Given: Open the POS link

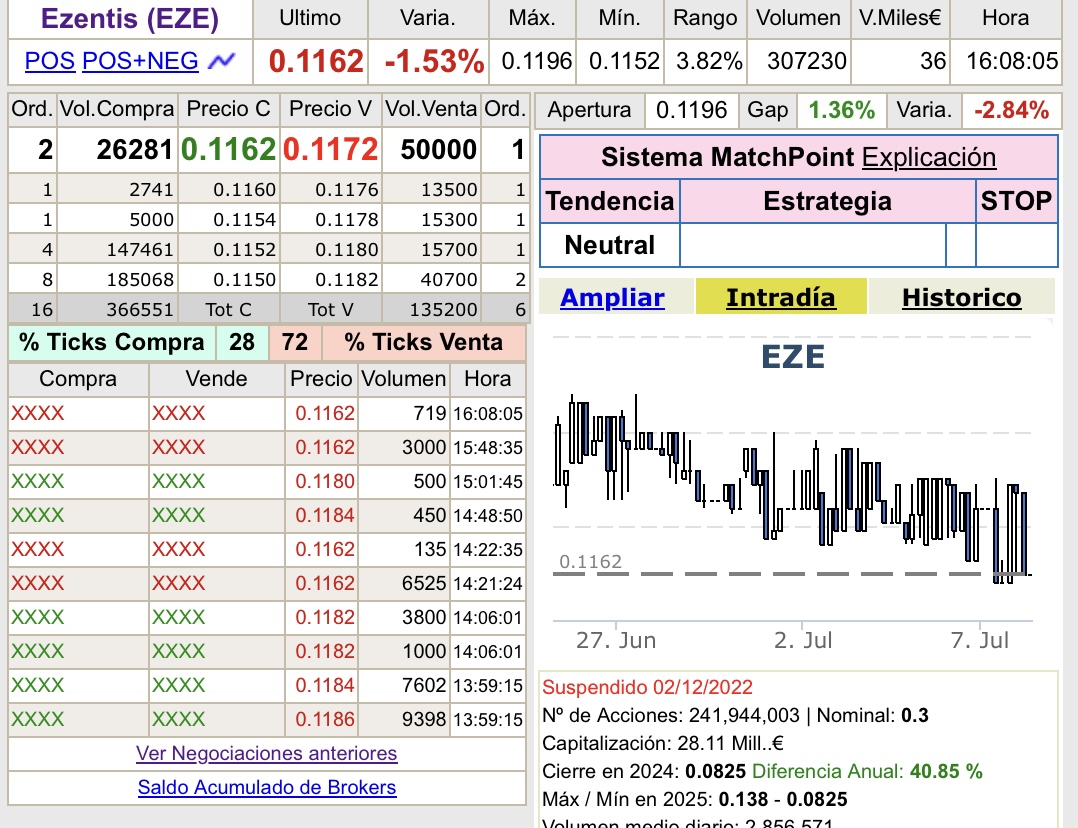Looking at the screenshot, I should click(x=50, y=61).
